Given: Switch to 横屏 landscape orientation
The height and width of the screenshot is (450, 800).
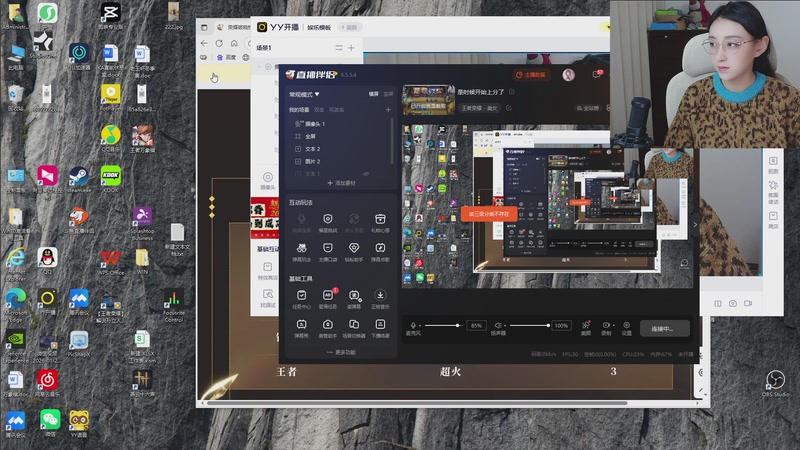Looking at the screenshot, I should pyautogui.click(x=373, y=94).
